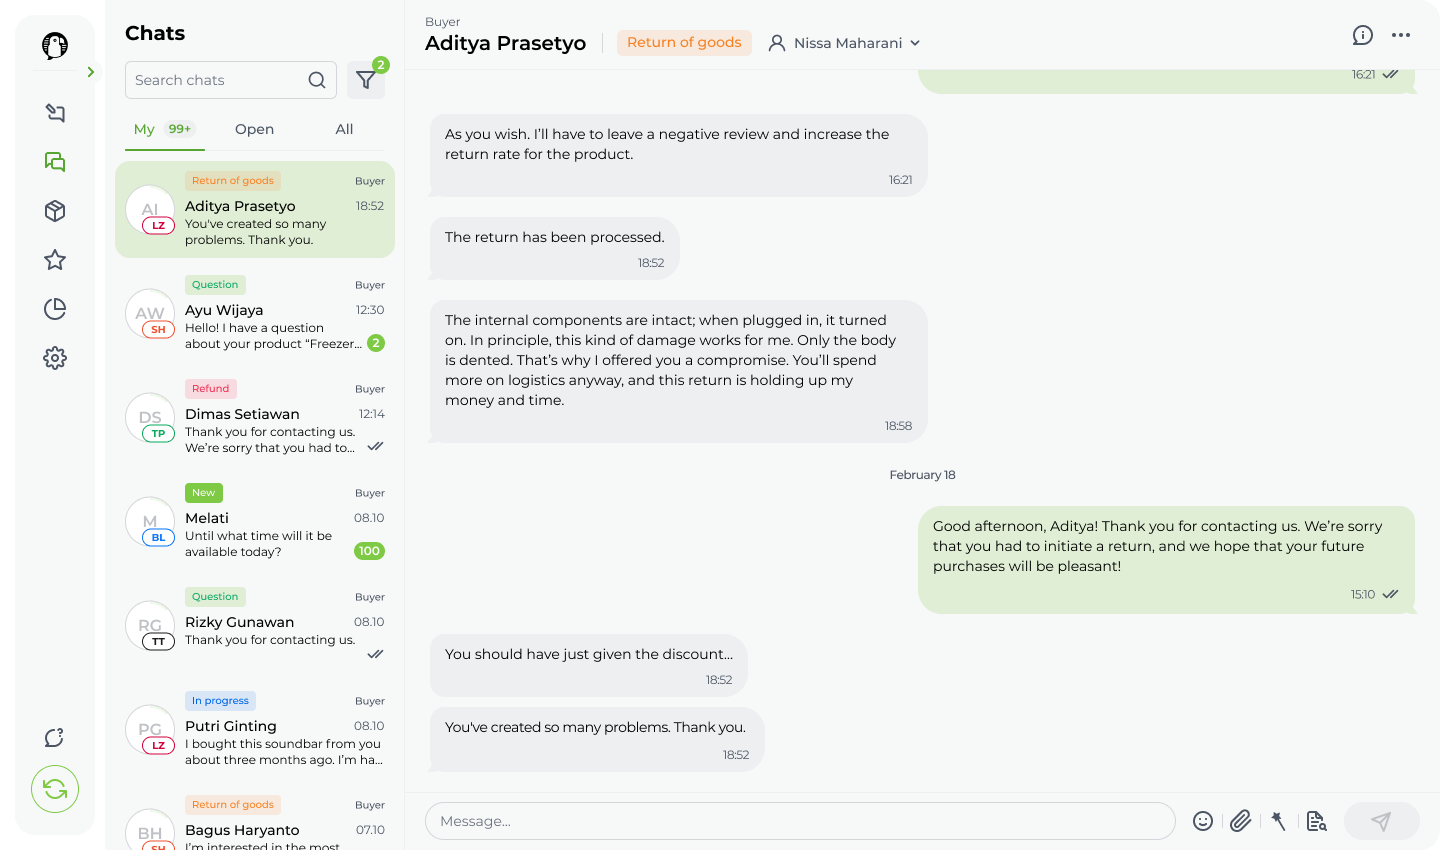
Task: Attach a file using the paperclip icon
Action: [x=1240, y=820]
